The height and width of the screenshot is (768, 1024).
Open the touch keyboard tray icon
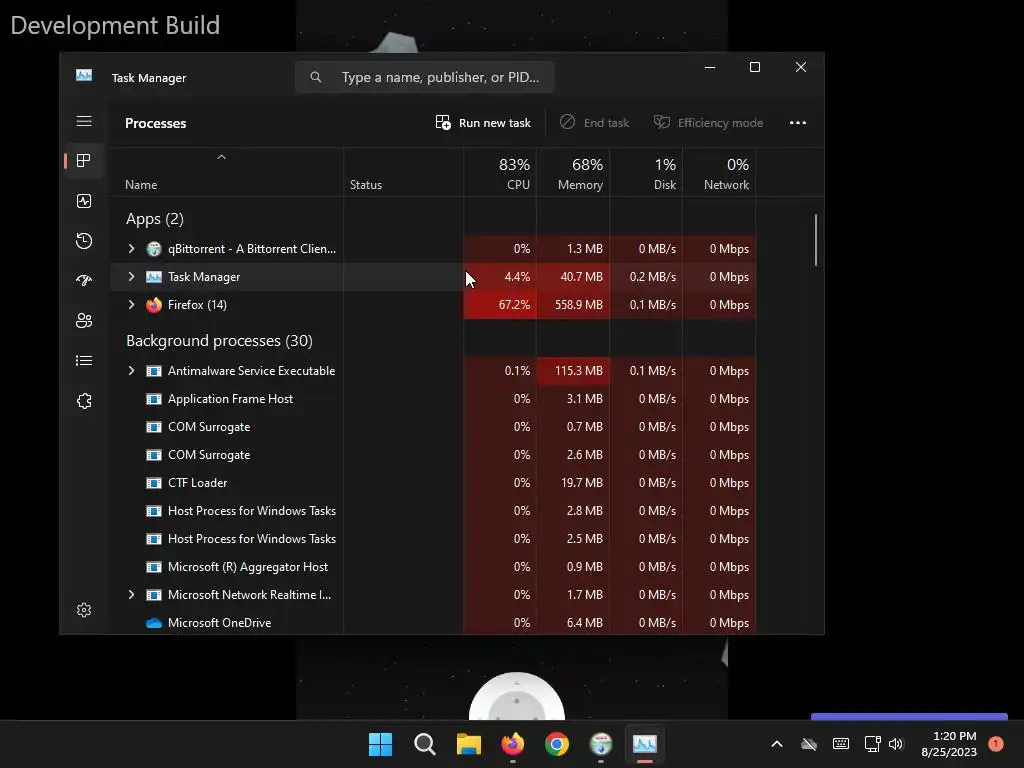point(841,744)
